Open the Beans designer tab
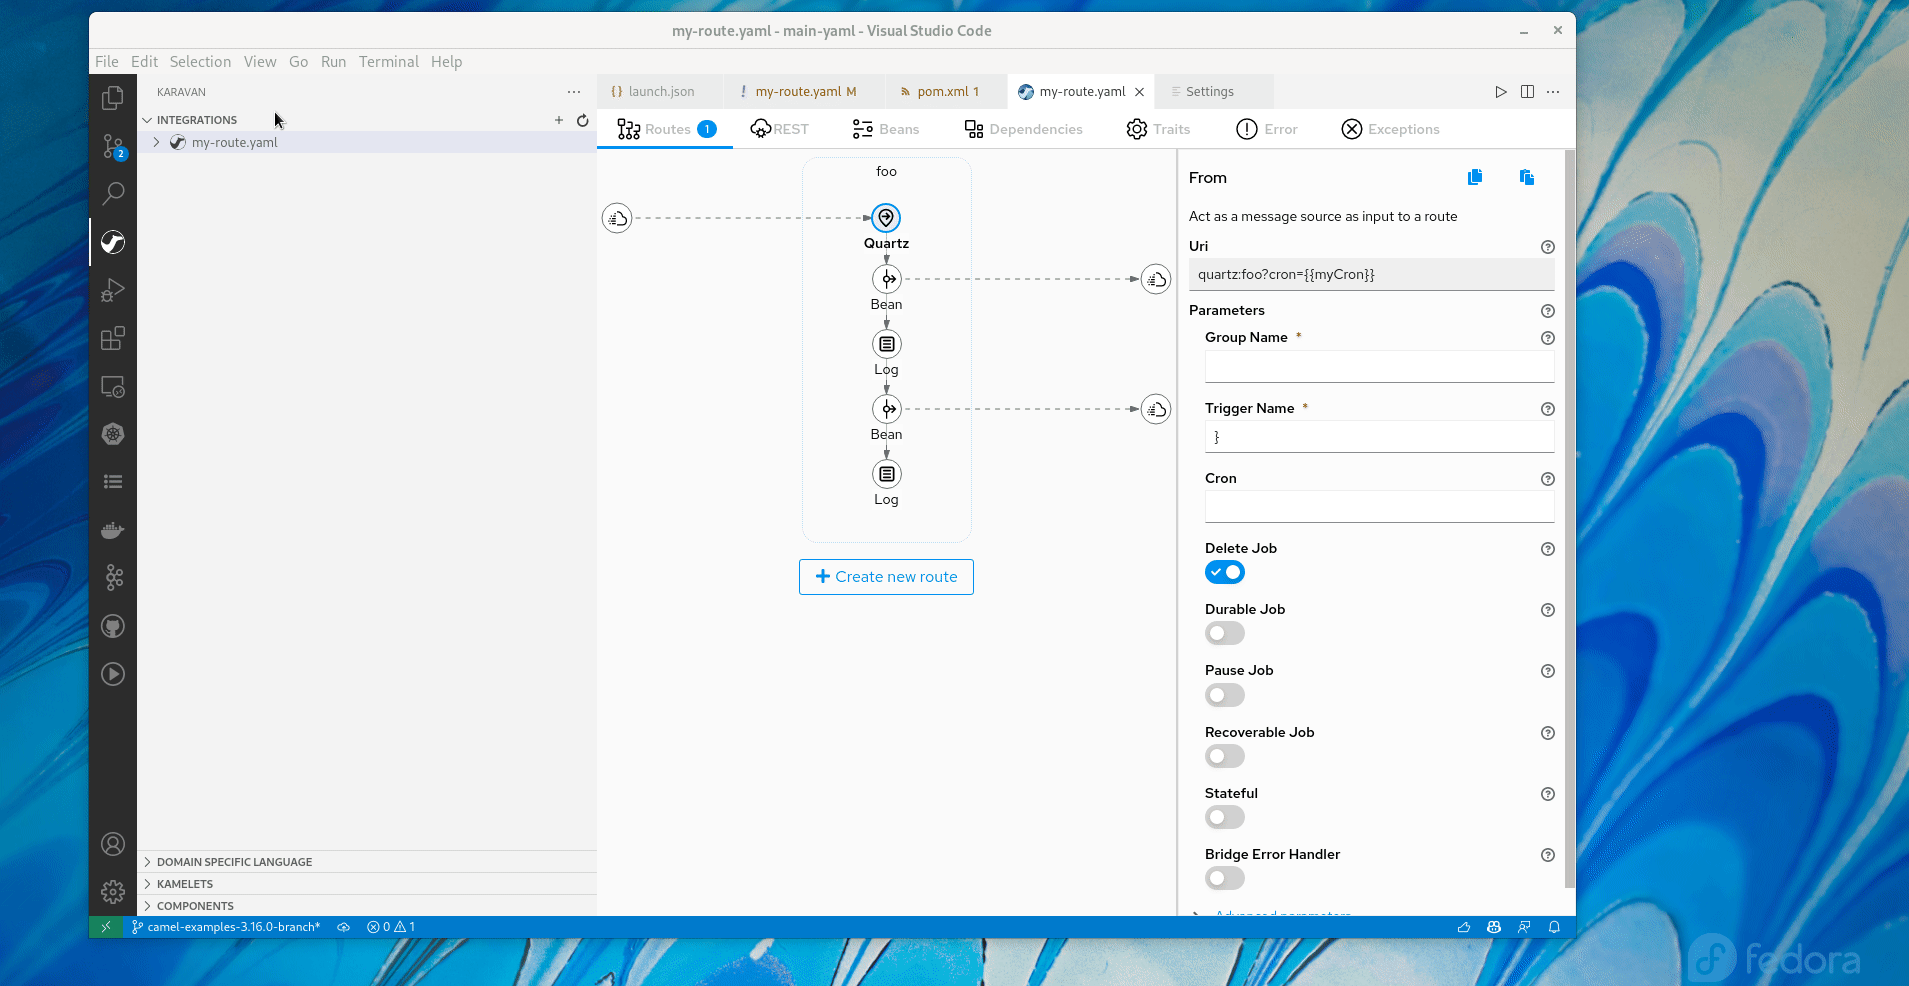 pyautogui.click(x=886, y=129)
